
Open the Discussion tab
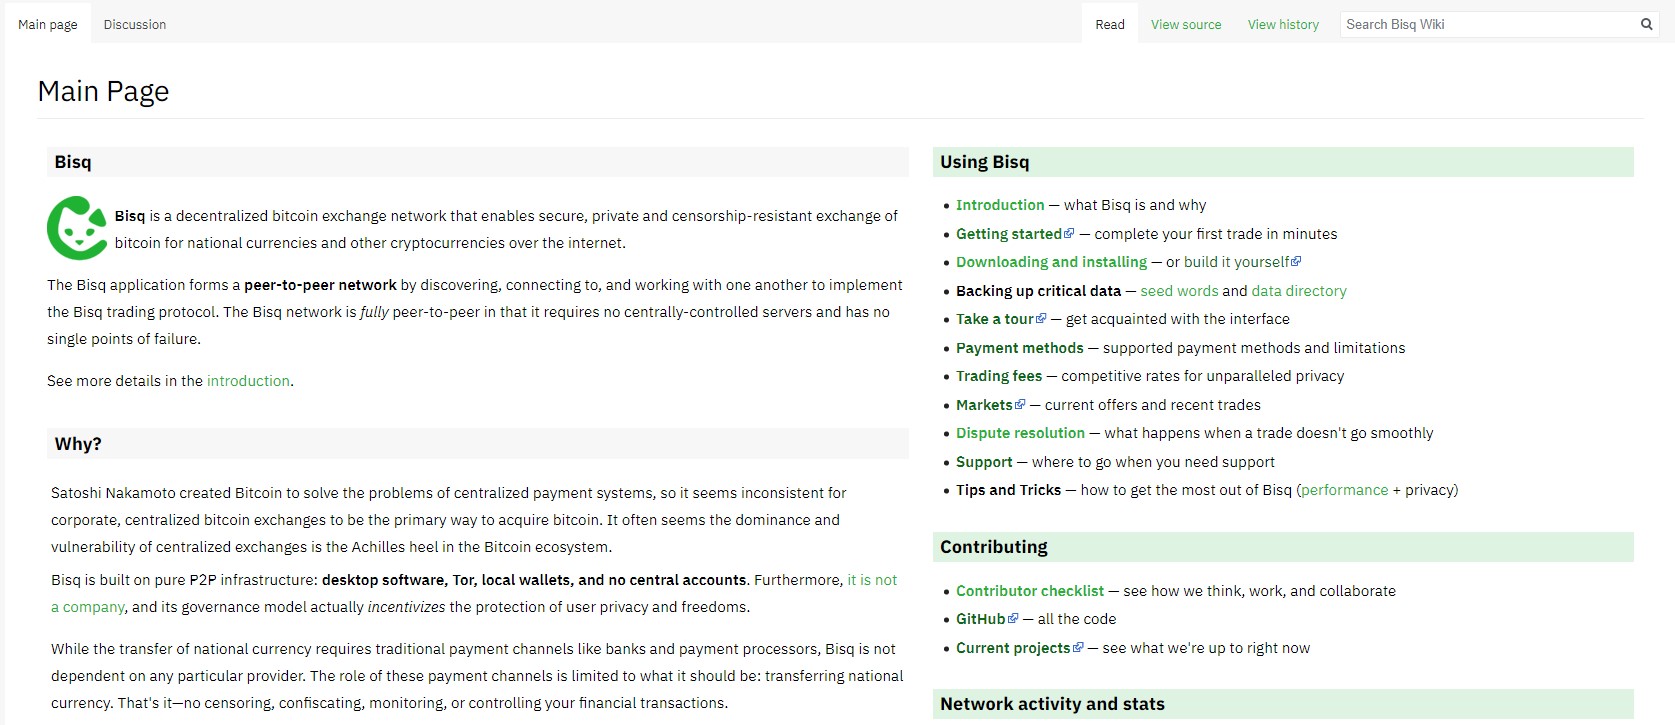[135, 24]
